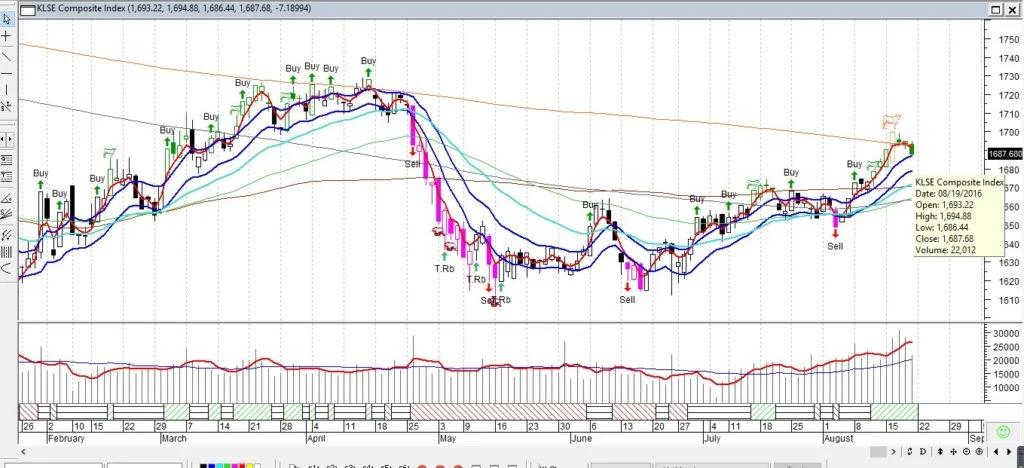Click the 1750 price scale label
Screen dimensions: 1024x468
[1008, 39]
